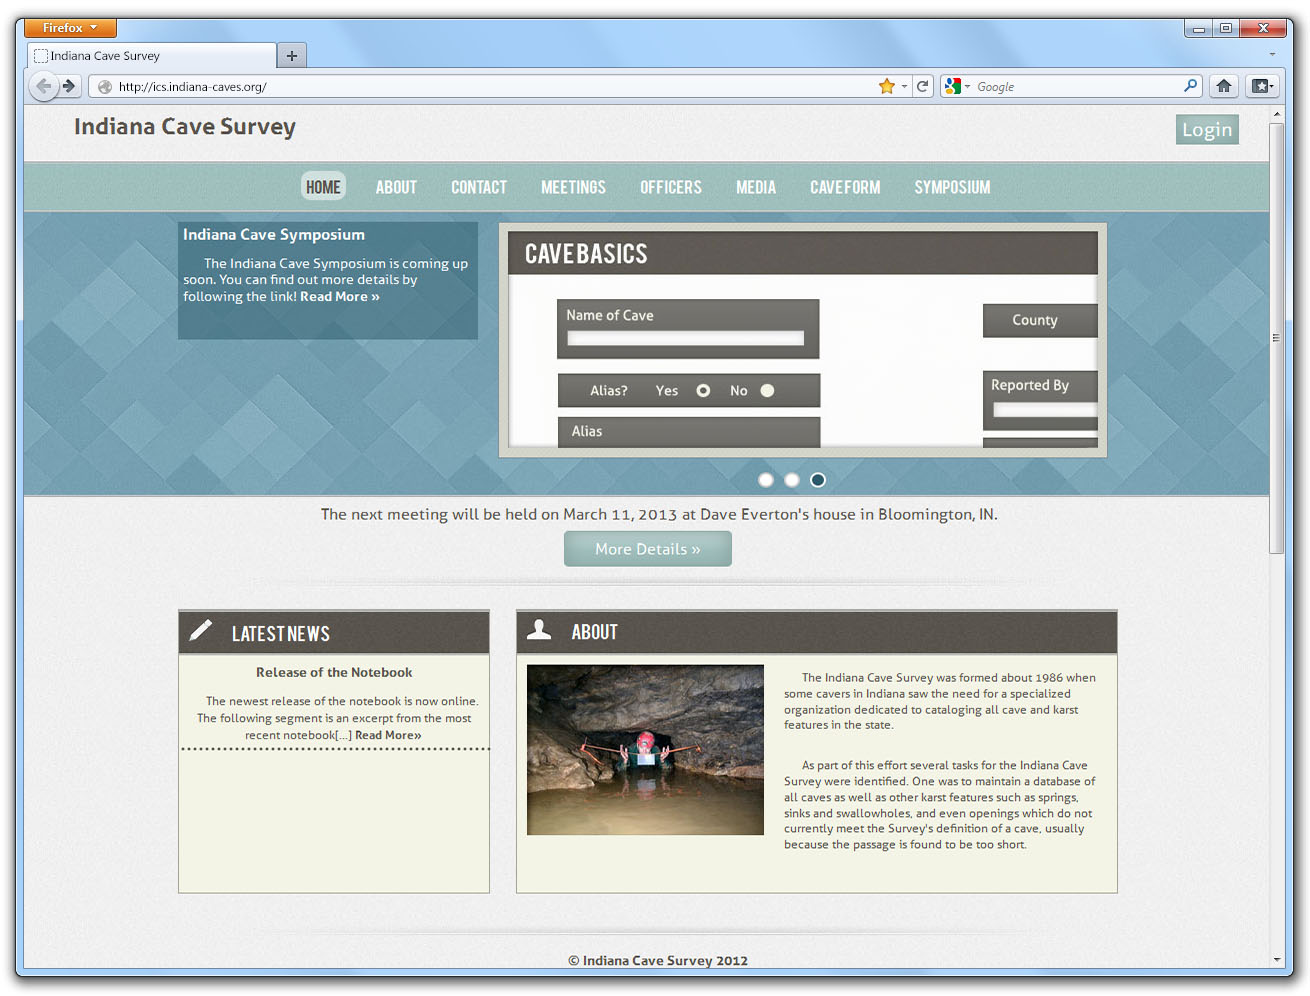Open the Officers navigation item
The width and height of the screenshot is (1310, 996).
click(x=671, y=187)
